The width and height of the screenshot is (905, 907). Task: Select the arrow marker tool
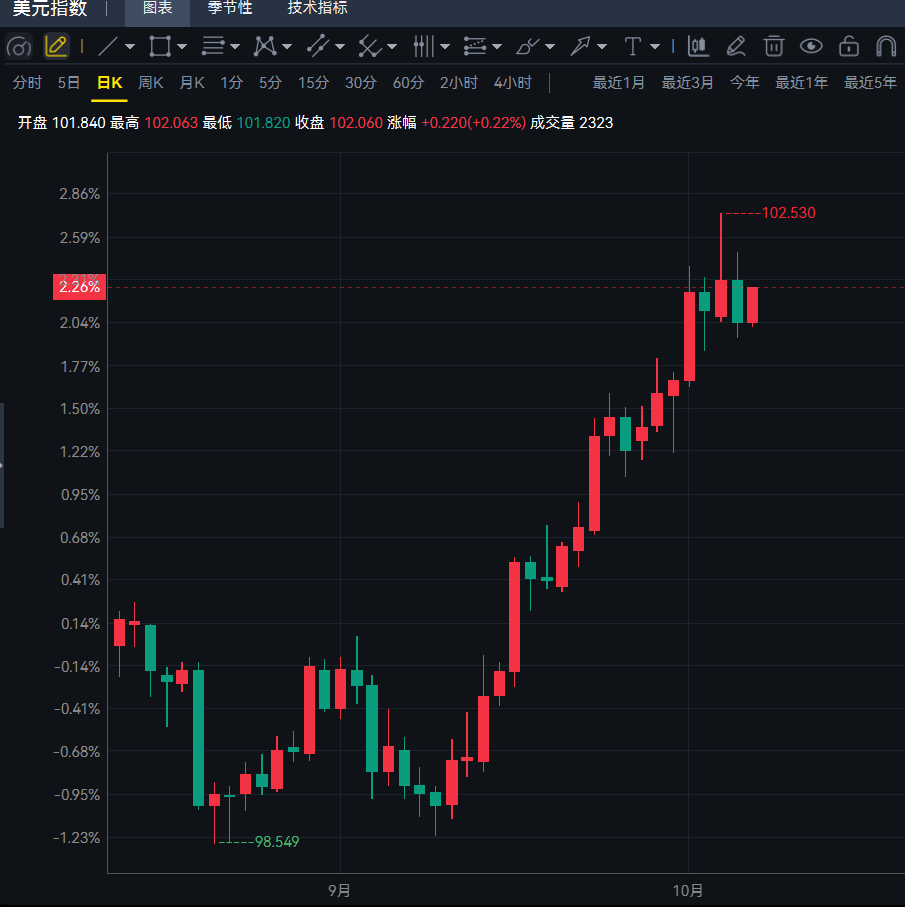580,46
